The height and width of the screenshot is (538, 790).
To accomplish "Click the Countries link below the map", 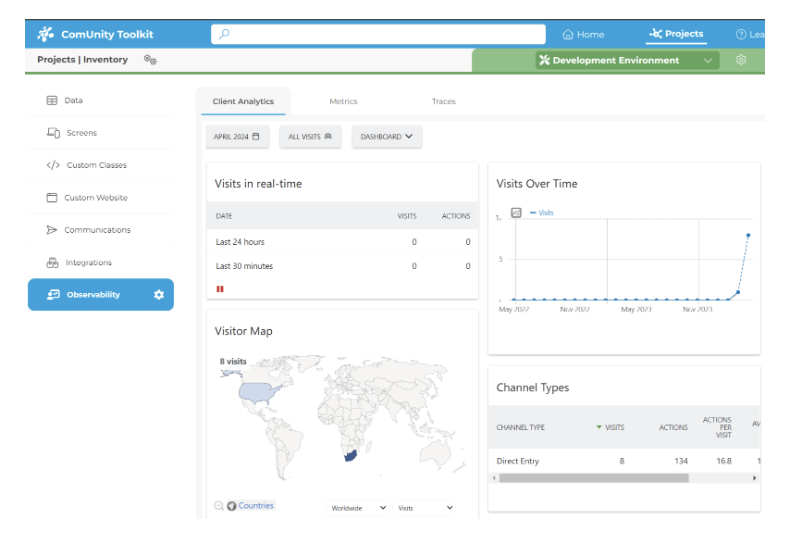I will click(x=255, y=506).
